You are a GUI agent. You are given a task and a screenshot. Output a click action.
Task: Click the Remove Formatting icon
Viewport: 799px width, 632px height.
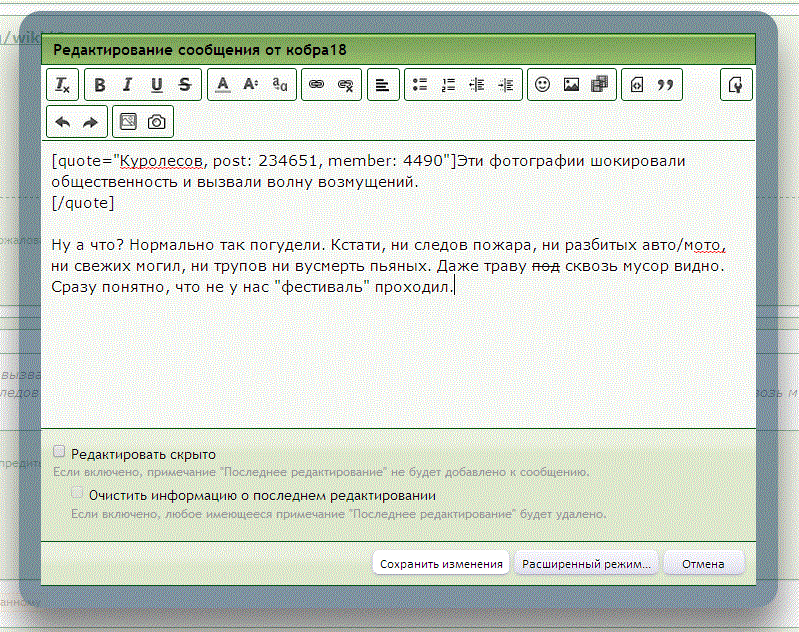click(x=62, y=86)
